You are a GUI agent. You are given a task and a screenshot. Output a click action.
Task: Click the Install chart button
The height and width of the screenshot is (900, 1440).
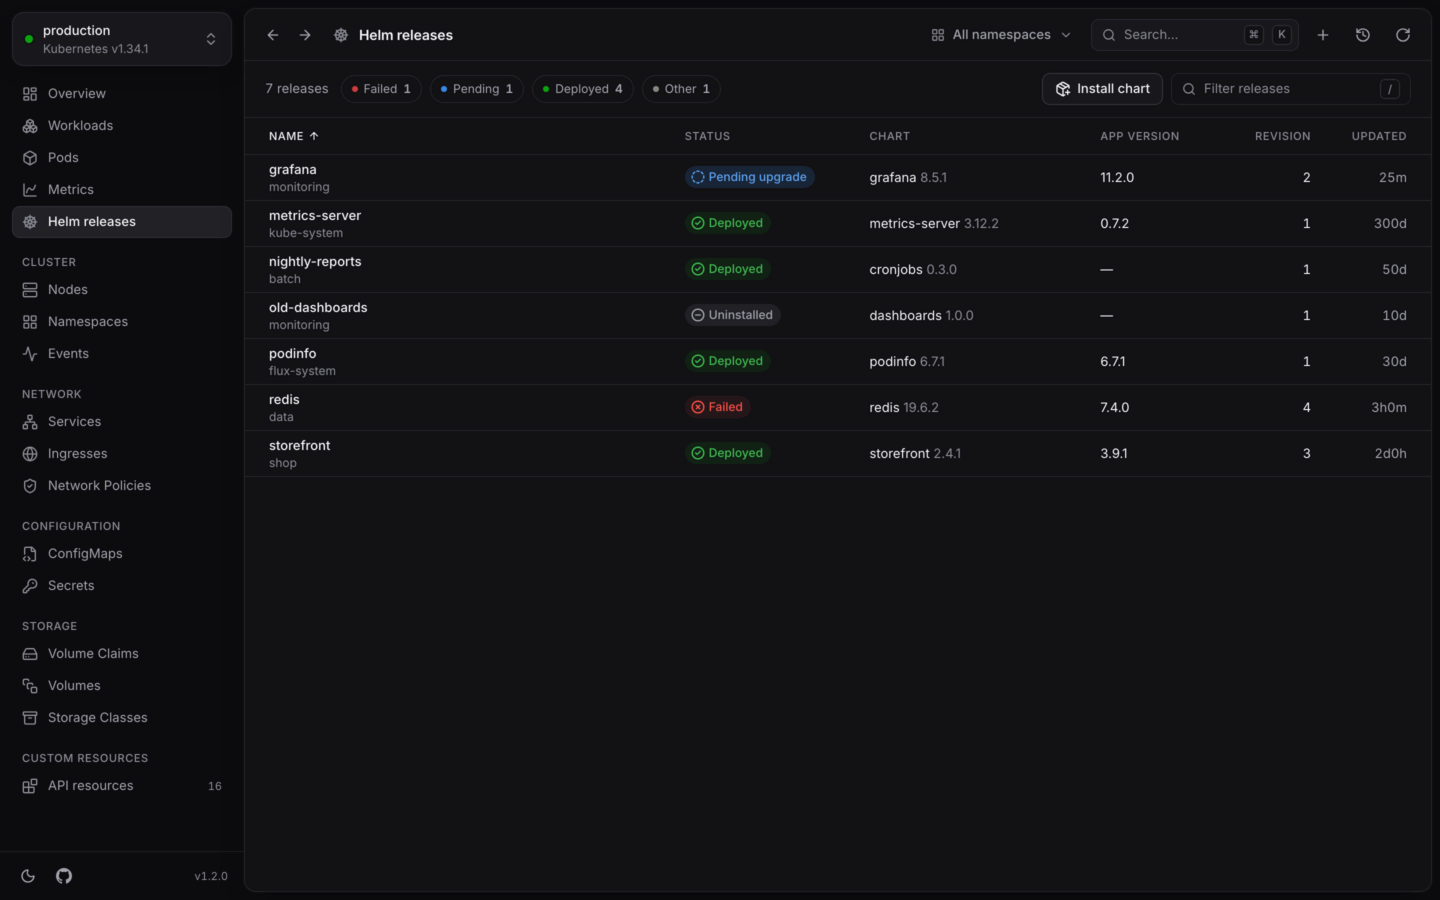1102,89
